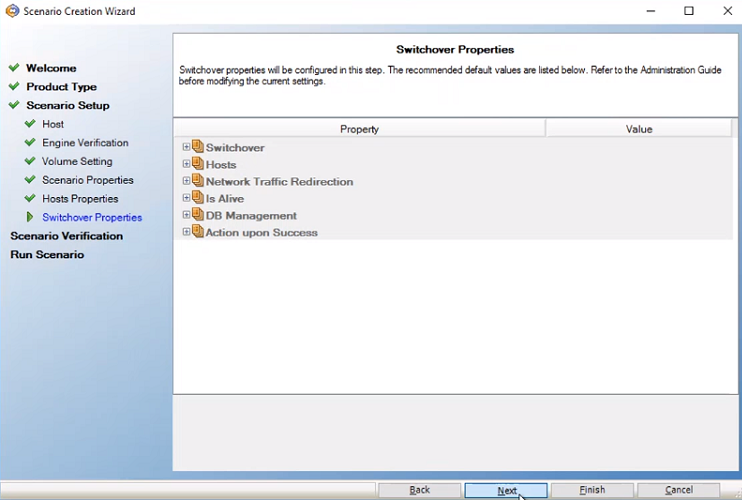742x500 pixels.
Task: Open the Volume Setting step
Action: tap(77, 161)
